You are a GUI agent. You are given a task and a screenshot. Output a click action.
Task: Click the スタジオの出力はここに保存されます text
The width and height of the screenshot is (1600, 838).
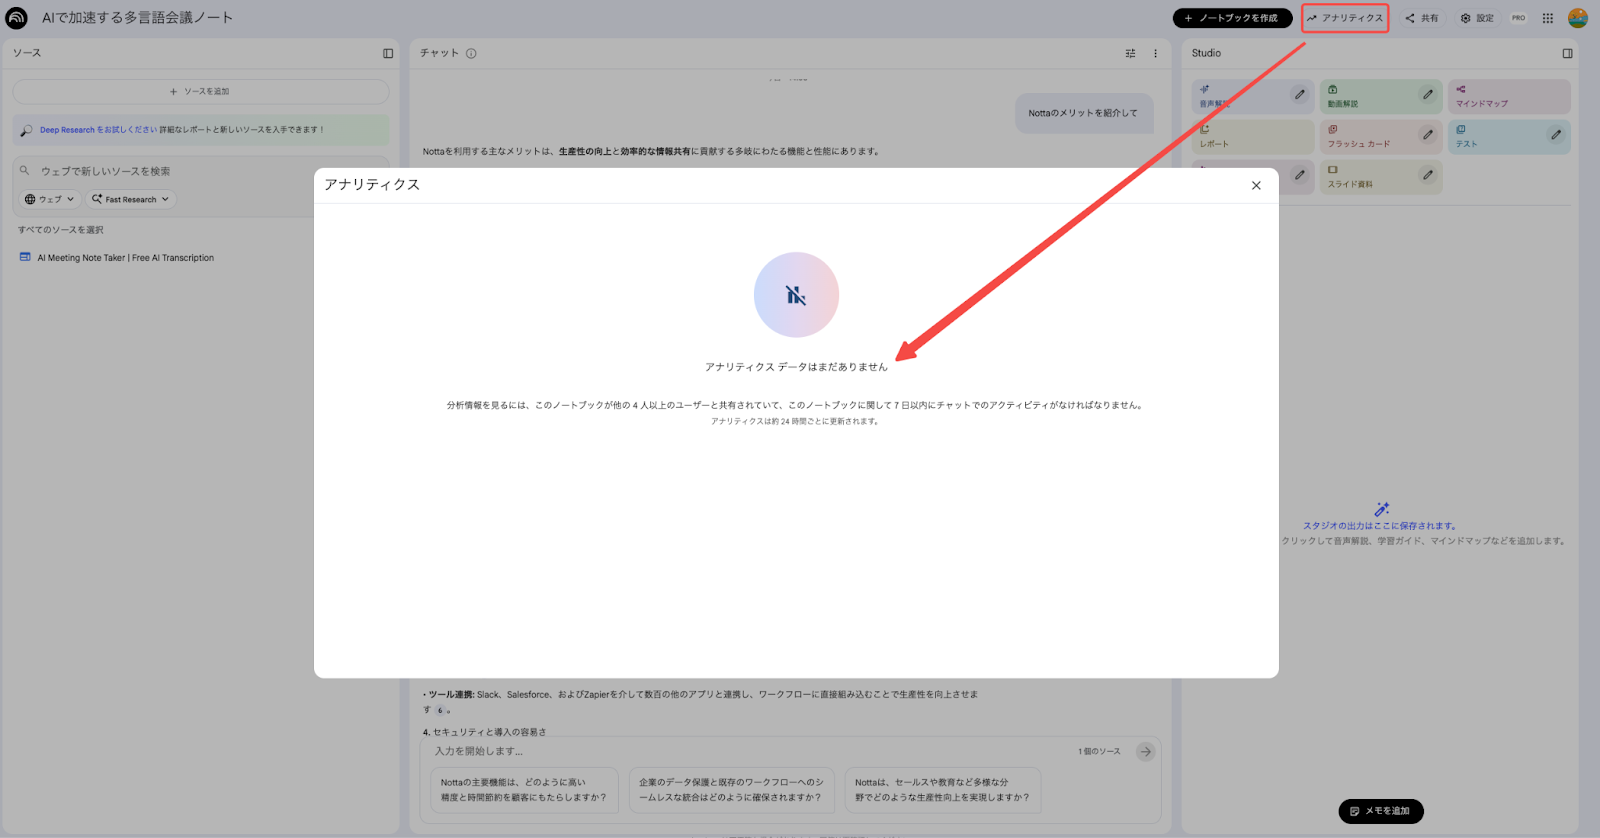(1379, 526)
